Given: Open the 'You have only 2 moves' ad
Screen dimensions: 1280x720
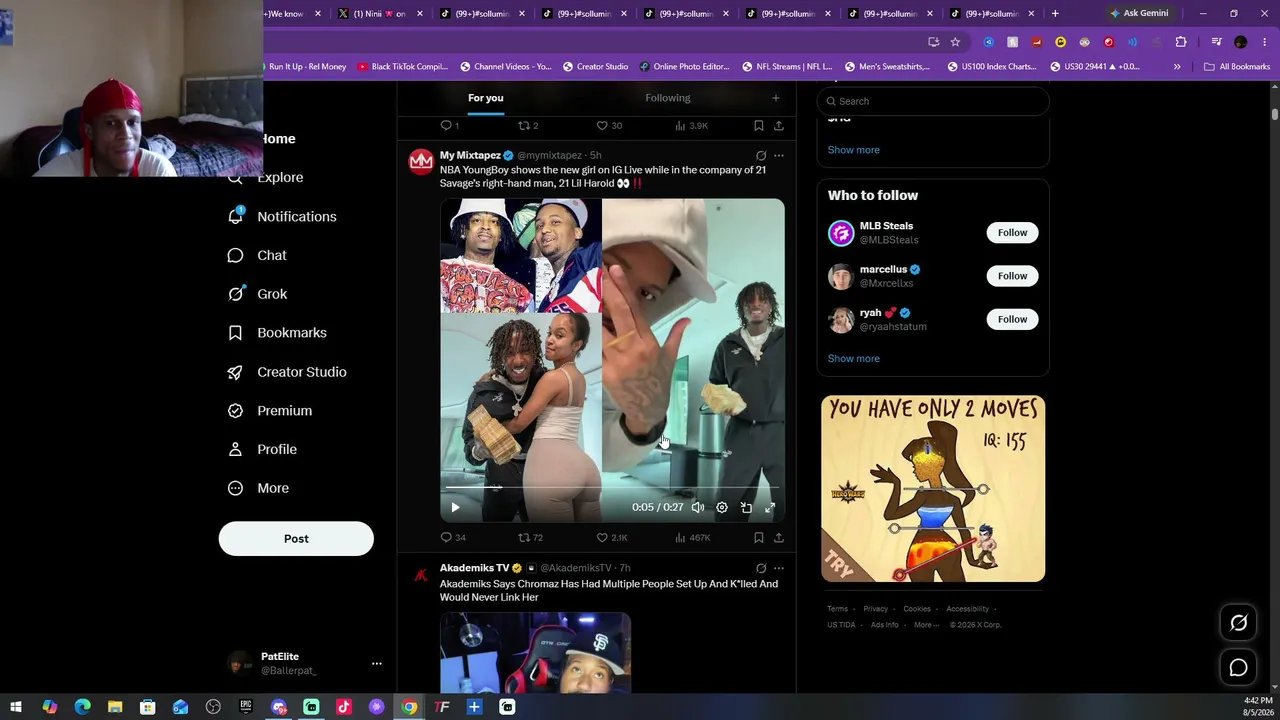Looking at the screenshot, I should pyautogui.click(x=933, y=488).
